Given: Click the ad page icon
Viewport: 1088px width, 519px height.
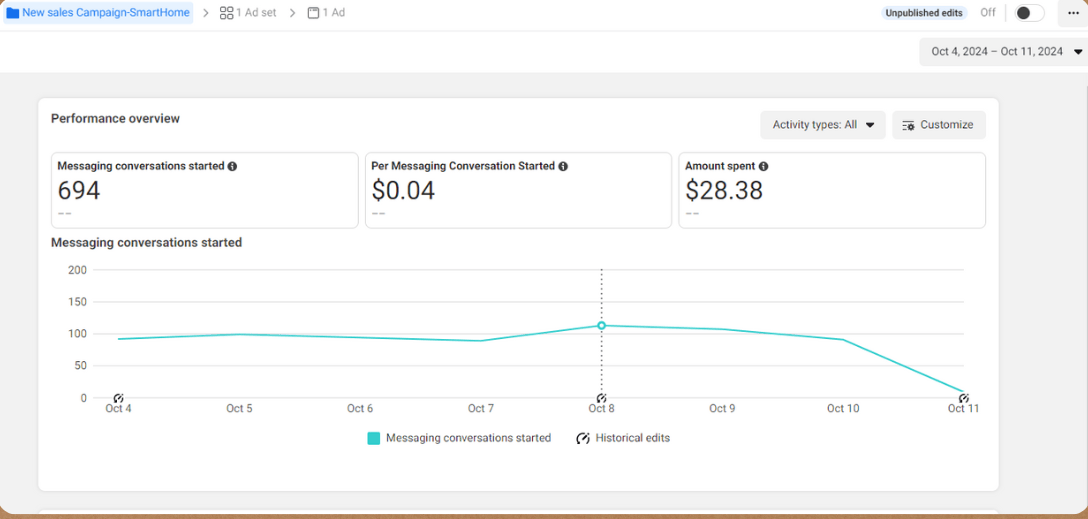Looking at the screenshot, I should [314, 13].
